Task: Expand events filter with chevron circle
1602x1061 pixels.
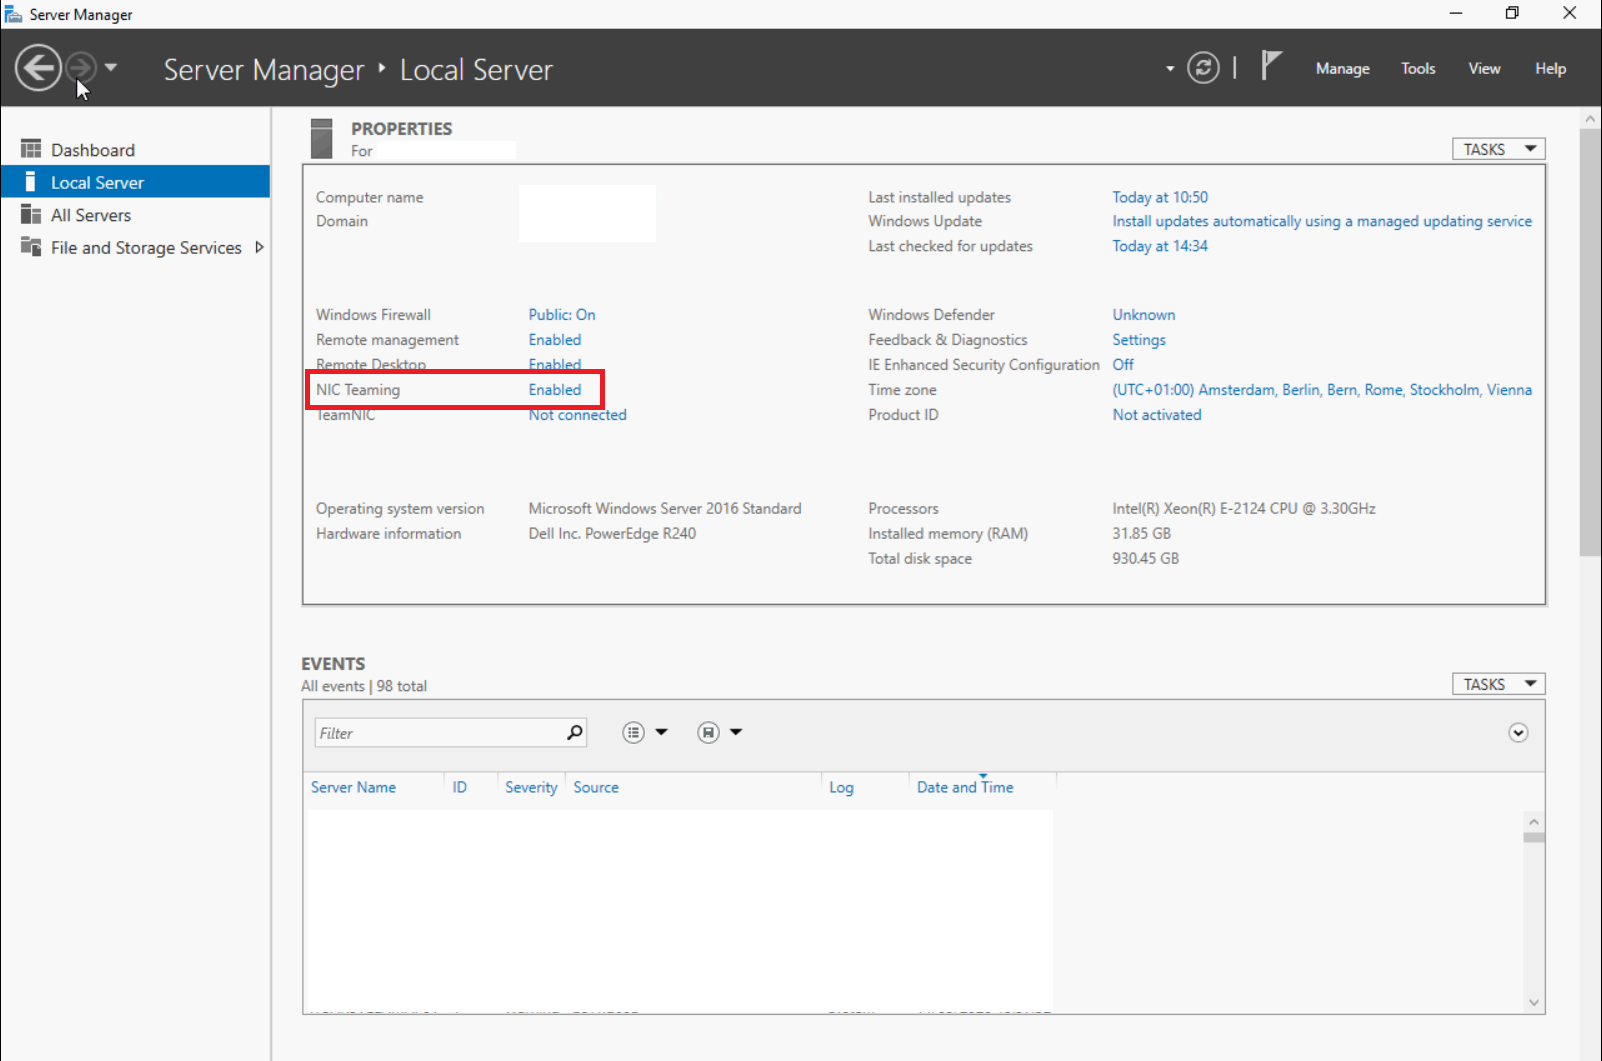Action: pos(1518,733)
